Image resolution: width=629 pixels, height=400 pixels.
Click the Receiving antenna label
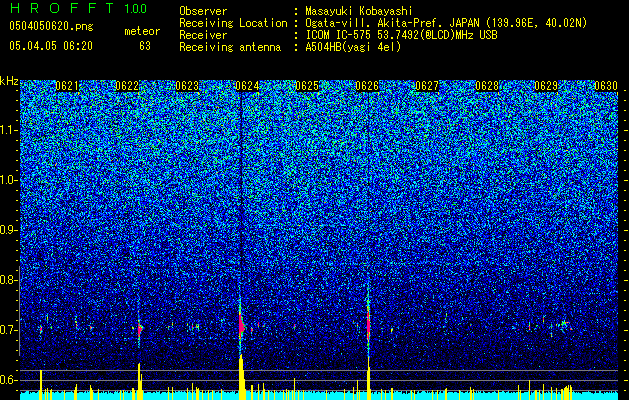coord(230,47)
